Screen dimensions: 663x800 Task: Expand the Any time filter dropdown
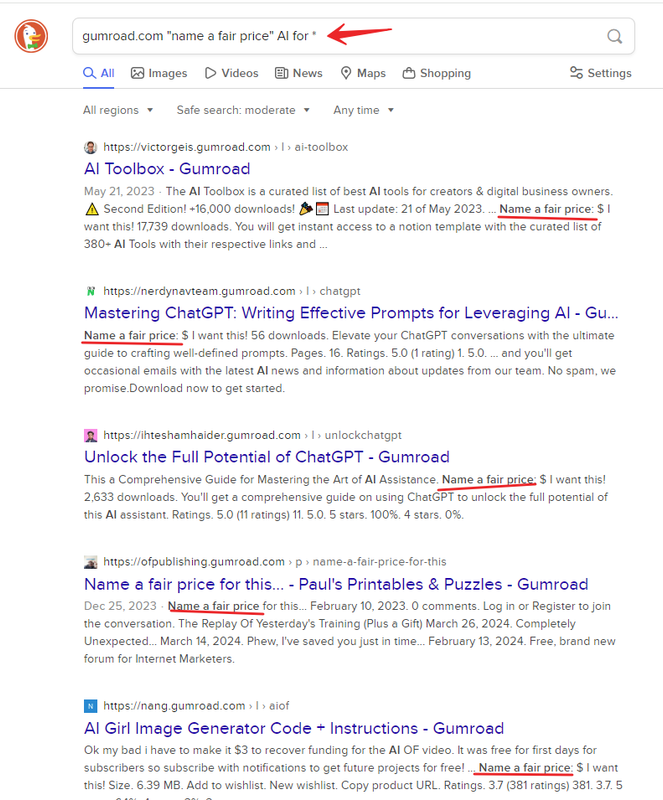pos(363,110)
